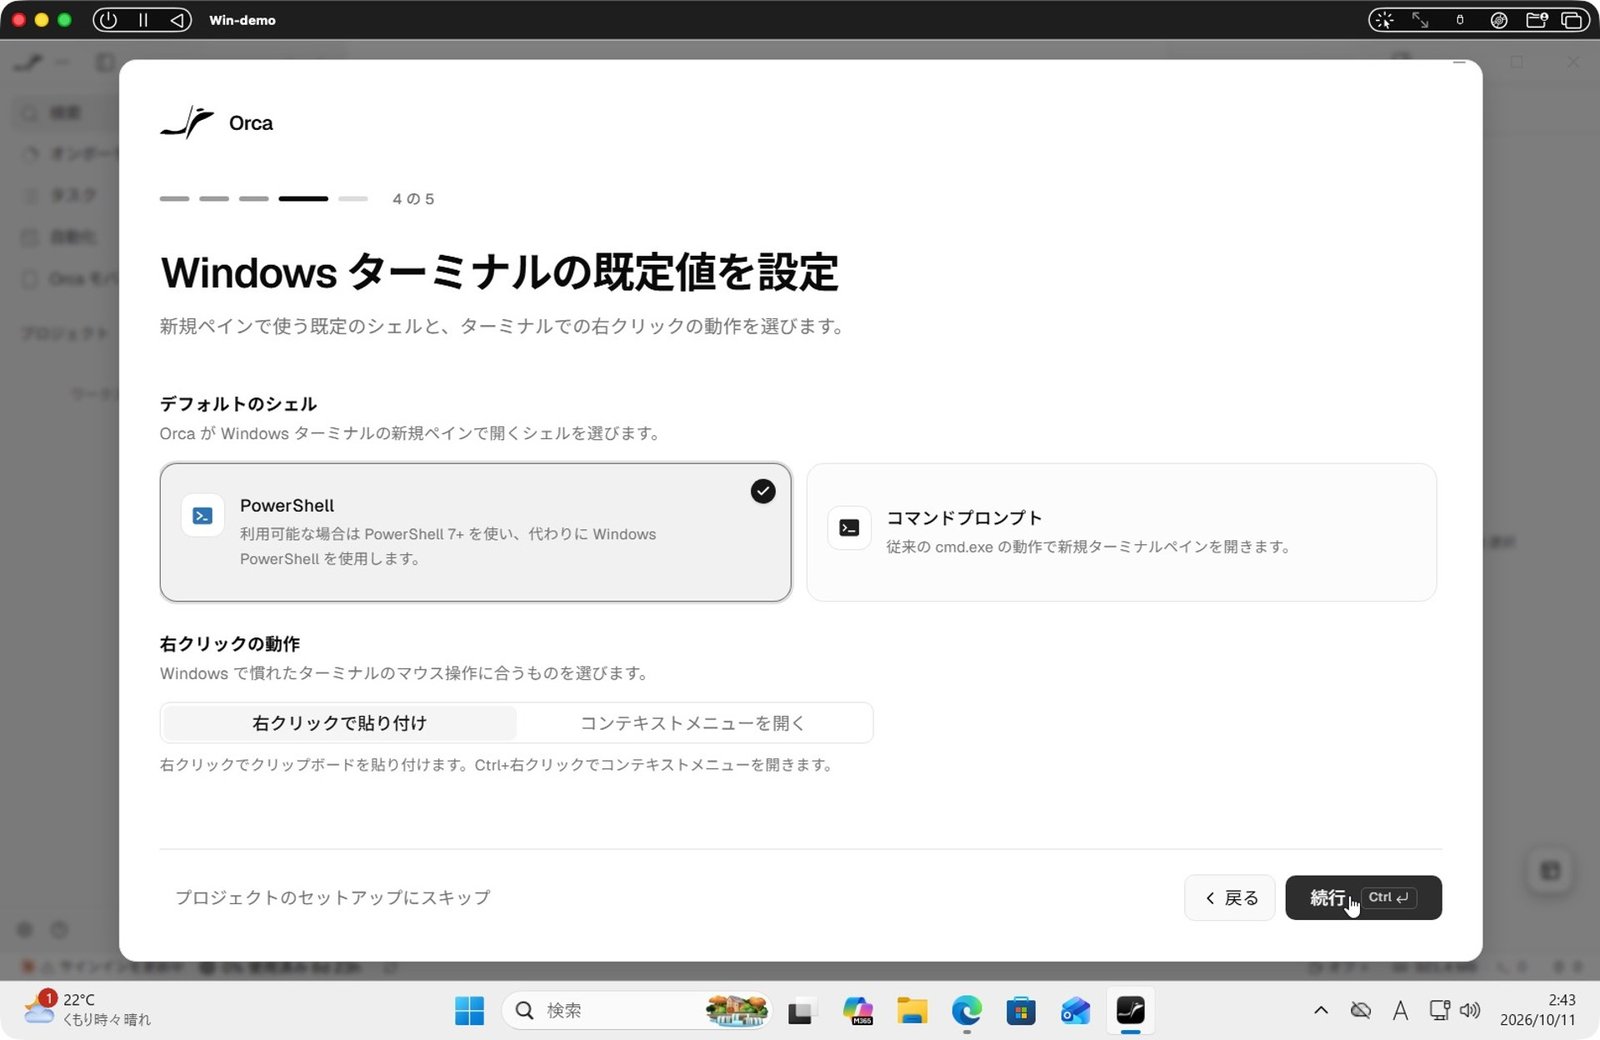
Task: Toggle the diagonal arrows resize icon
Action: pos(1420,20)
